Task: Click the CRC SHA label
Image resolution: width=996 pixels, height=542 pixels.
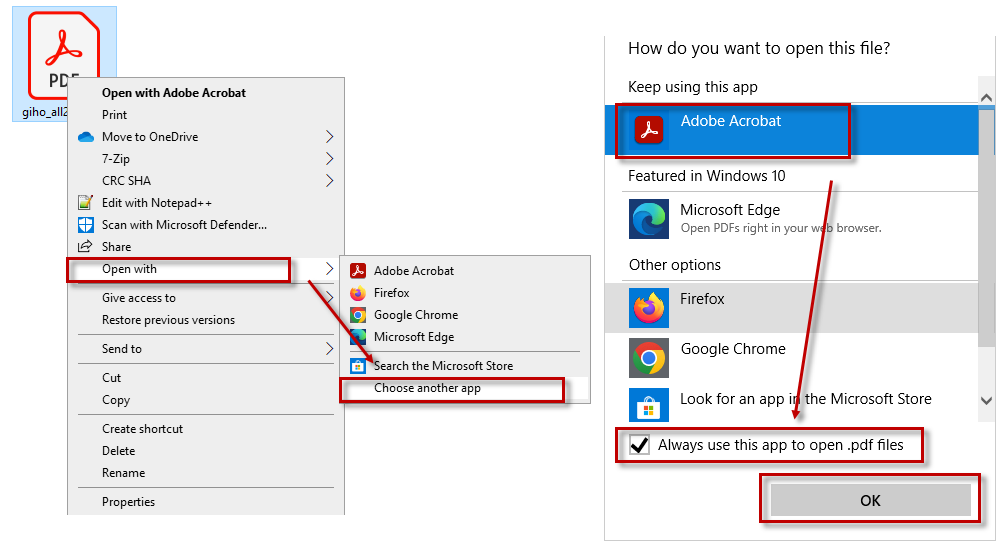Action: click(126, 180)
